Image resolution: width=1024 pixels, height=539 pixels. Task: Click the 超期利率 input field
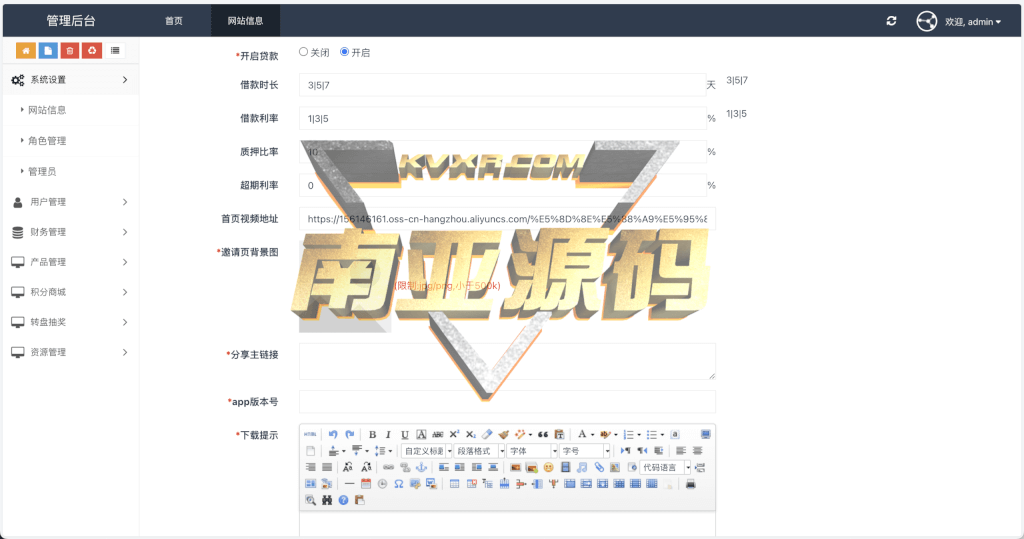point(502,186)
